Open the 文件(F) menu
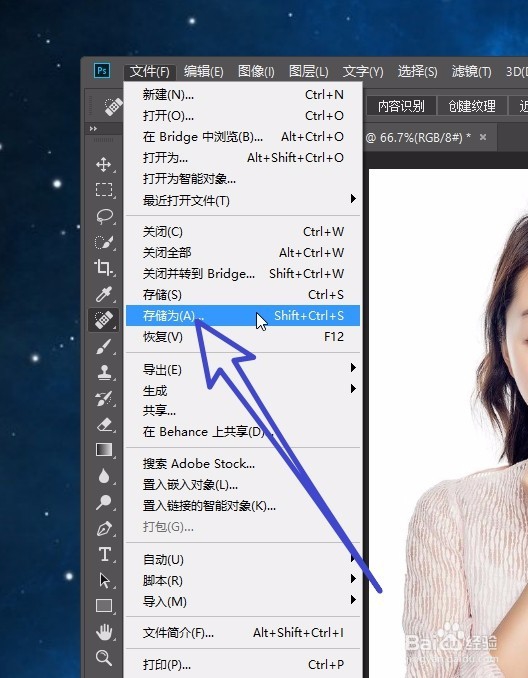528x678 pixels. coord(150,71)
